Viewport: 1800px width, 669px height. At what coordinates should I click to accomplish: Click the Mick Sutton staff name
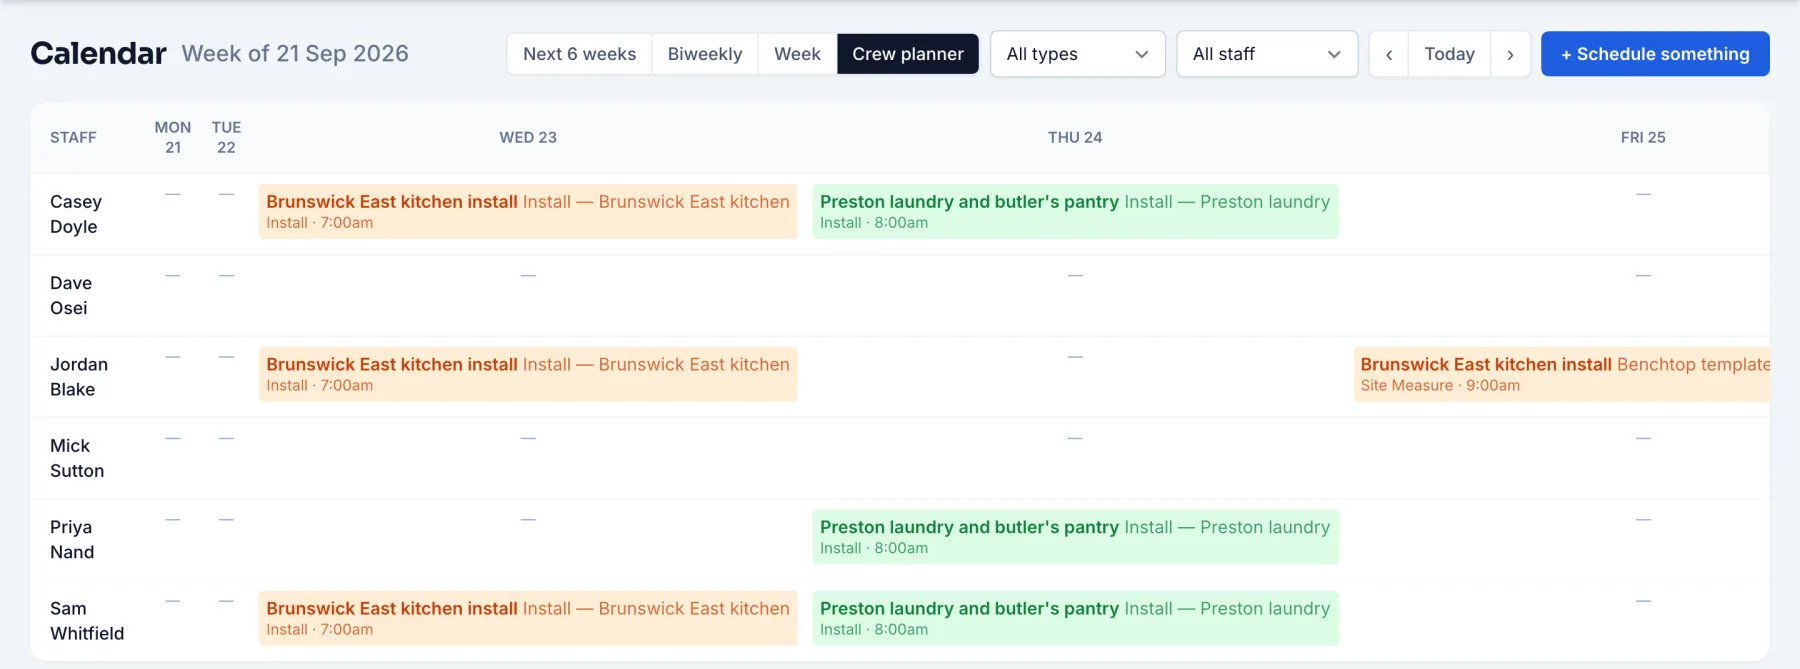pos(77,458)
